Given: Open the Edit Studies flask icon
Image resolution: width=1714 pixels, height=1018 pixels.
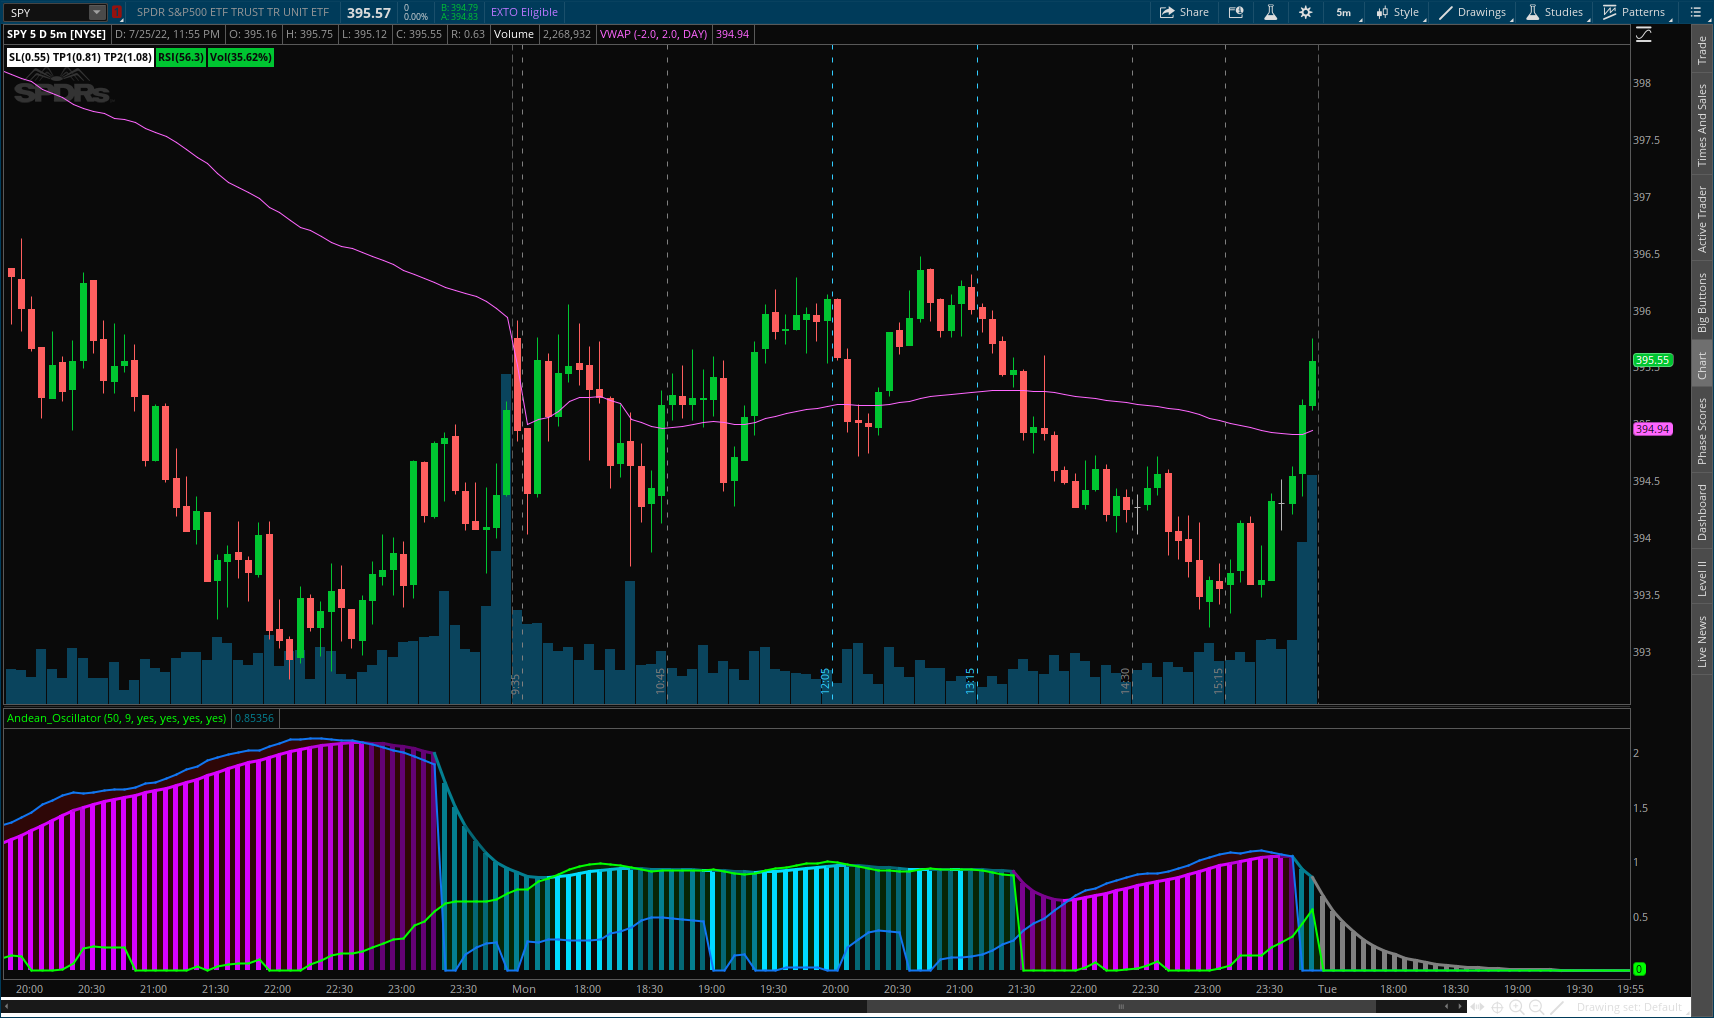Looking at the screenshot, I should point(1270,12).
